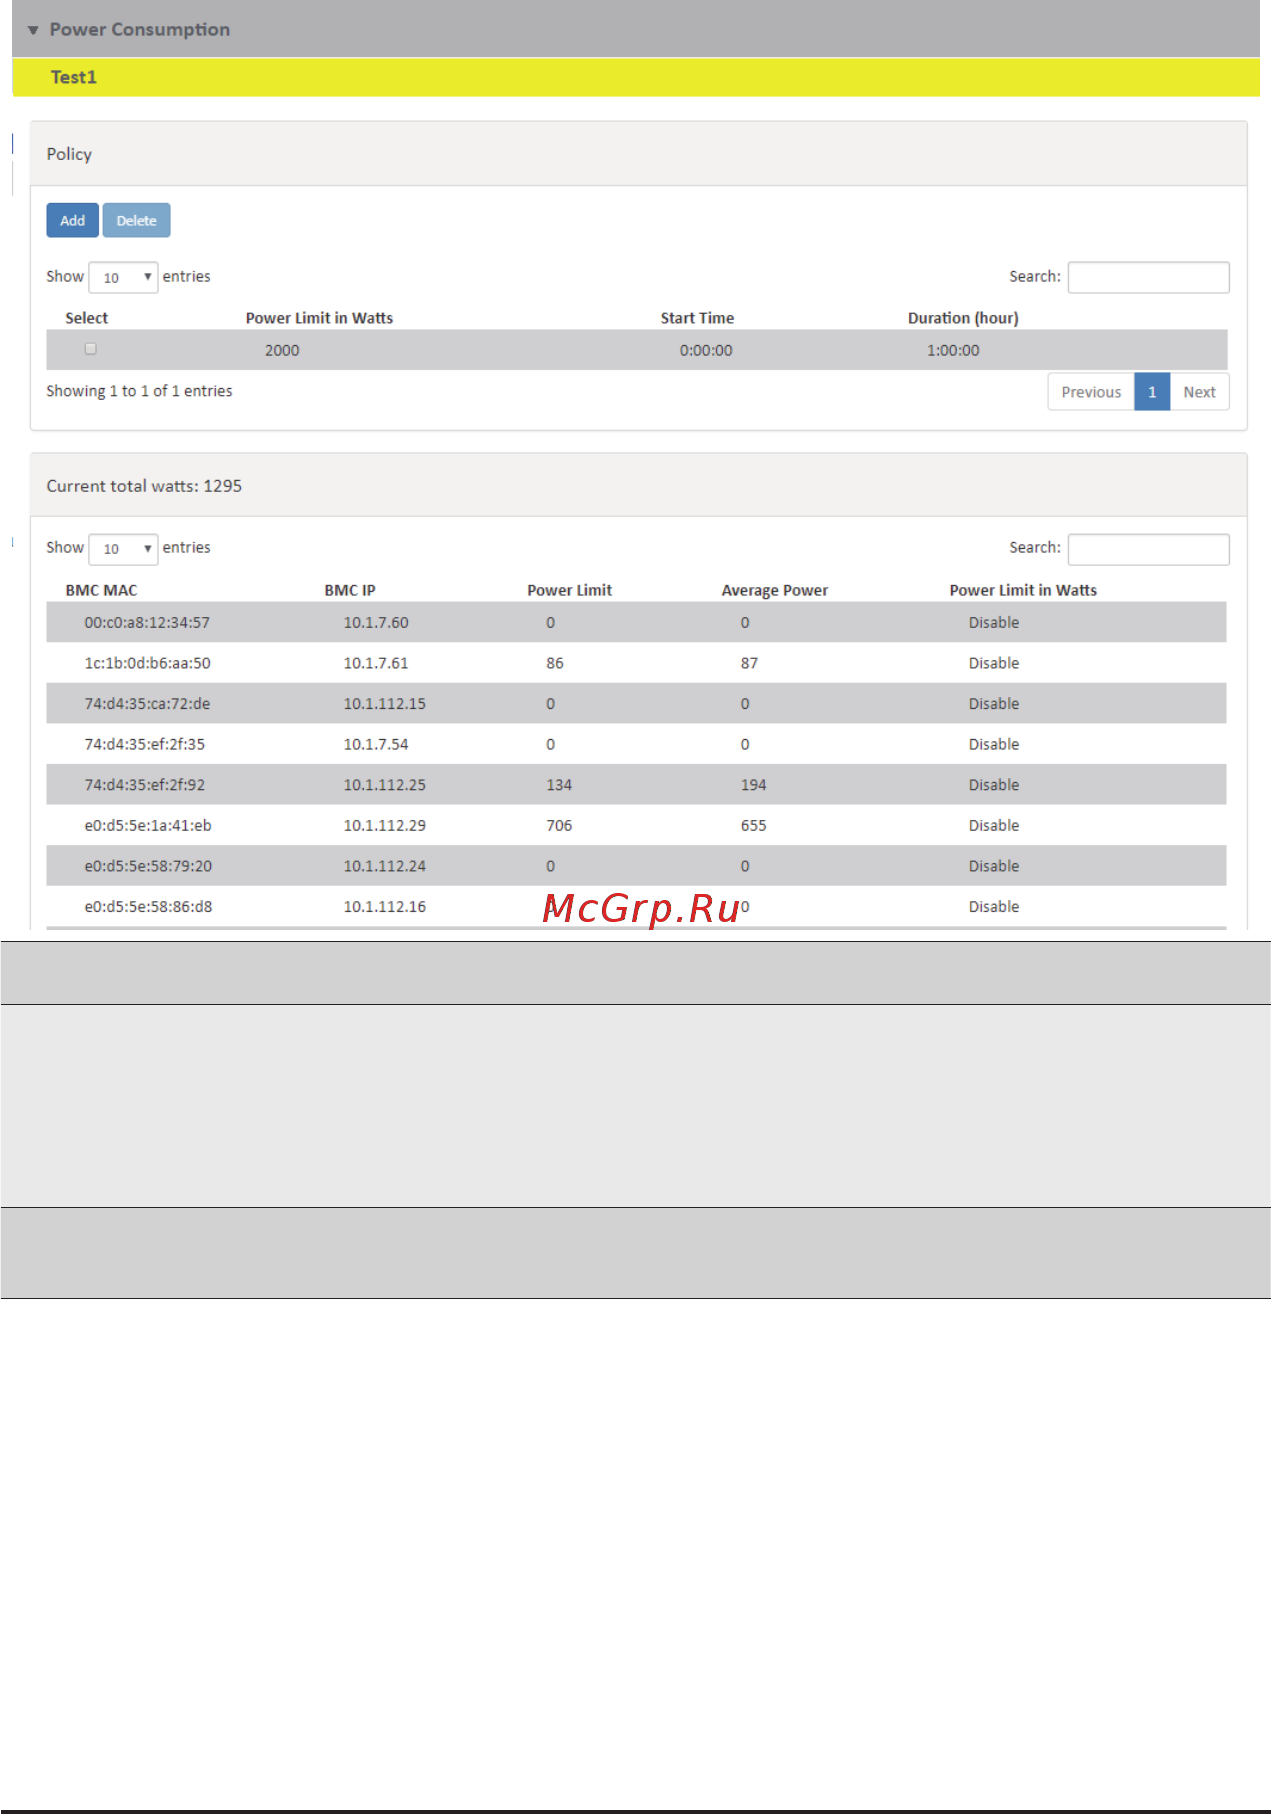Focus the device table Search field
Screen dimensions: 1271x1814
(1148, 549)
